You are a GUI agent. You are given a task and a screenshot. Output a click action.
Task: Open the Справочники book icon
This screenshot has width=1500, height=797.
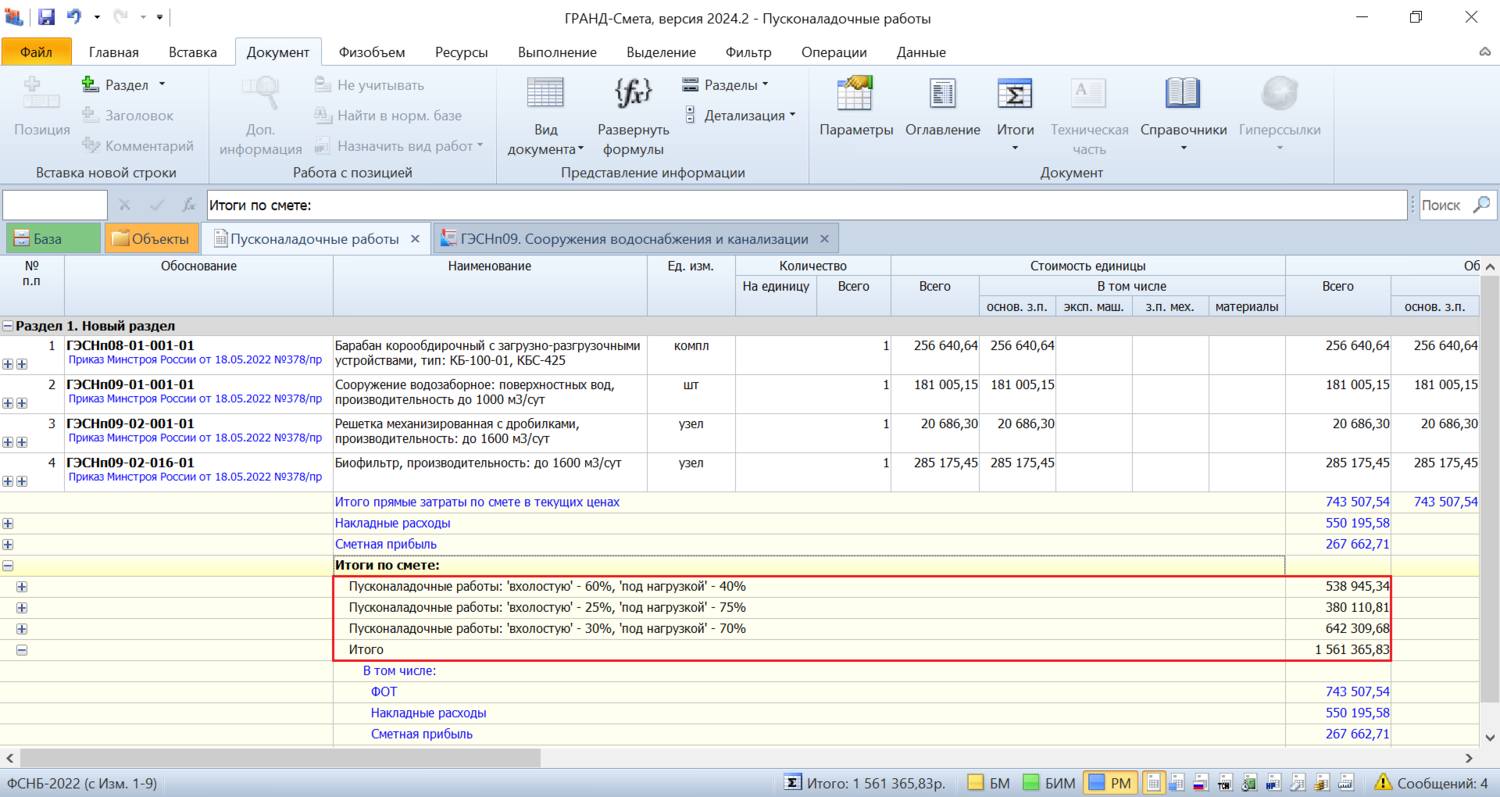tap(1183, 94)
